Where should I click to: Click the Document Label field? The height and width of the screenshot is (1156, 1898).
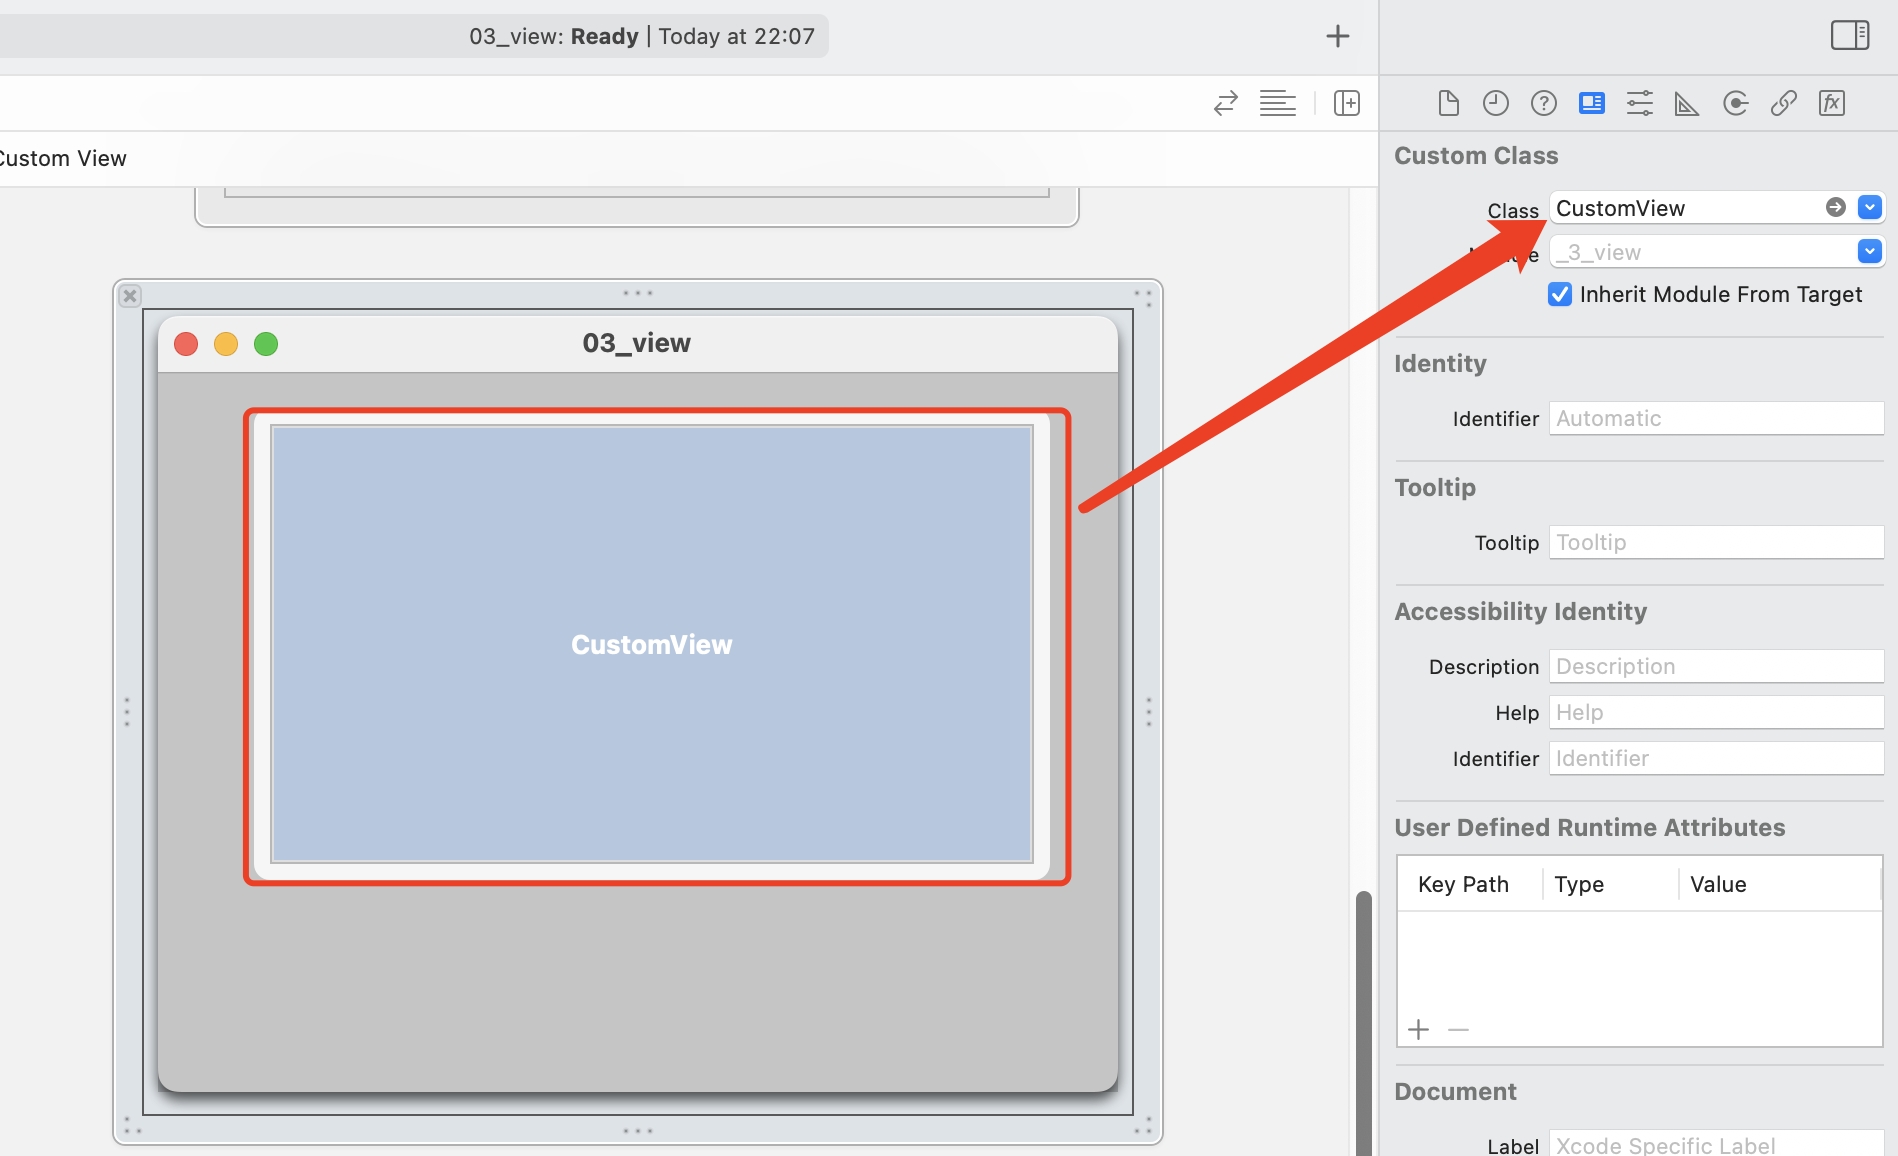[1716, 1144]
